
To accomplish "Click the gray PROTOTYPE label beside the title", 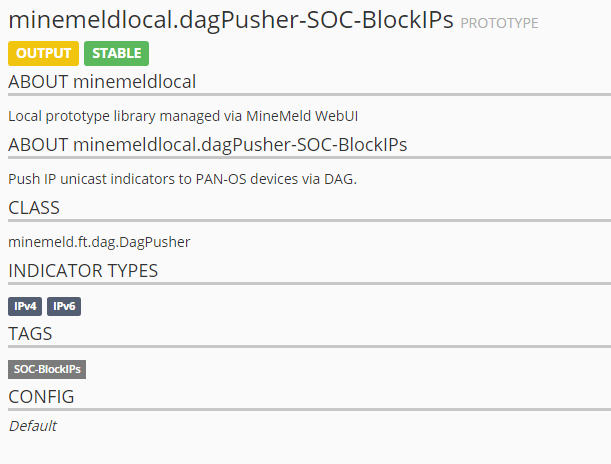I will pos(499,23).
